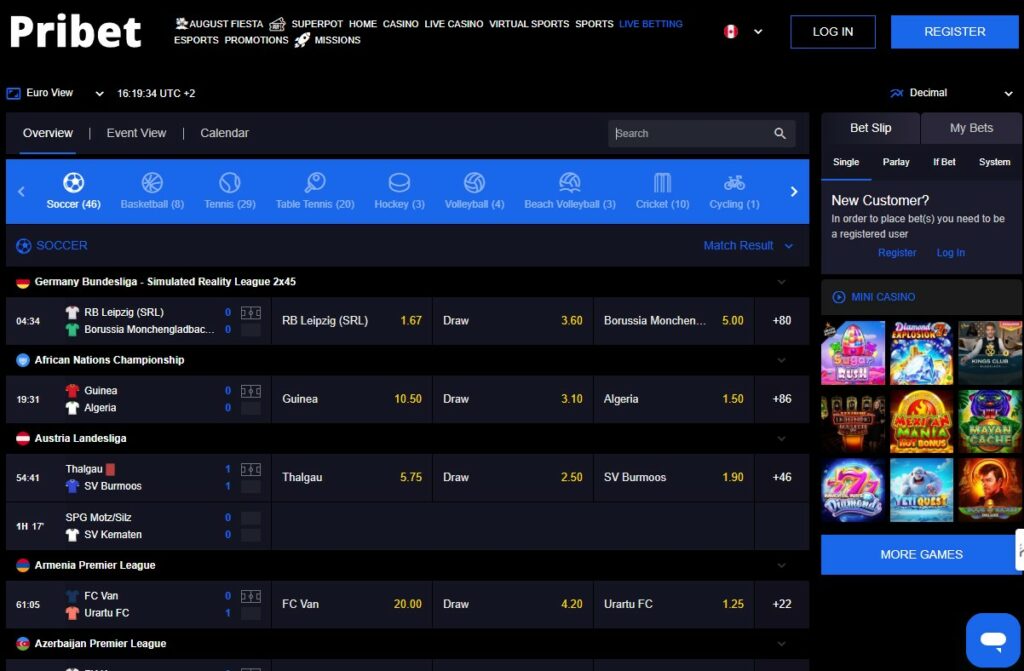Click the Register link in bet slip
The image size is (1024, 671).
click(x=897, y=253)
